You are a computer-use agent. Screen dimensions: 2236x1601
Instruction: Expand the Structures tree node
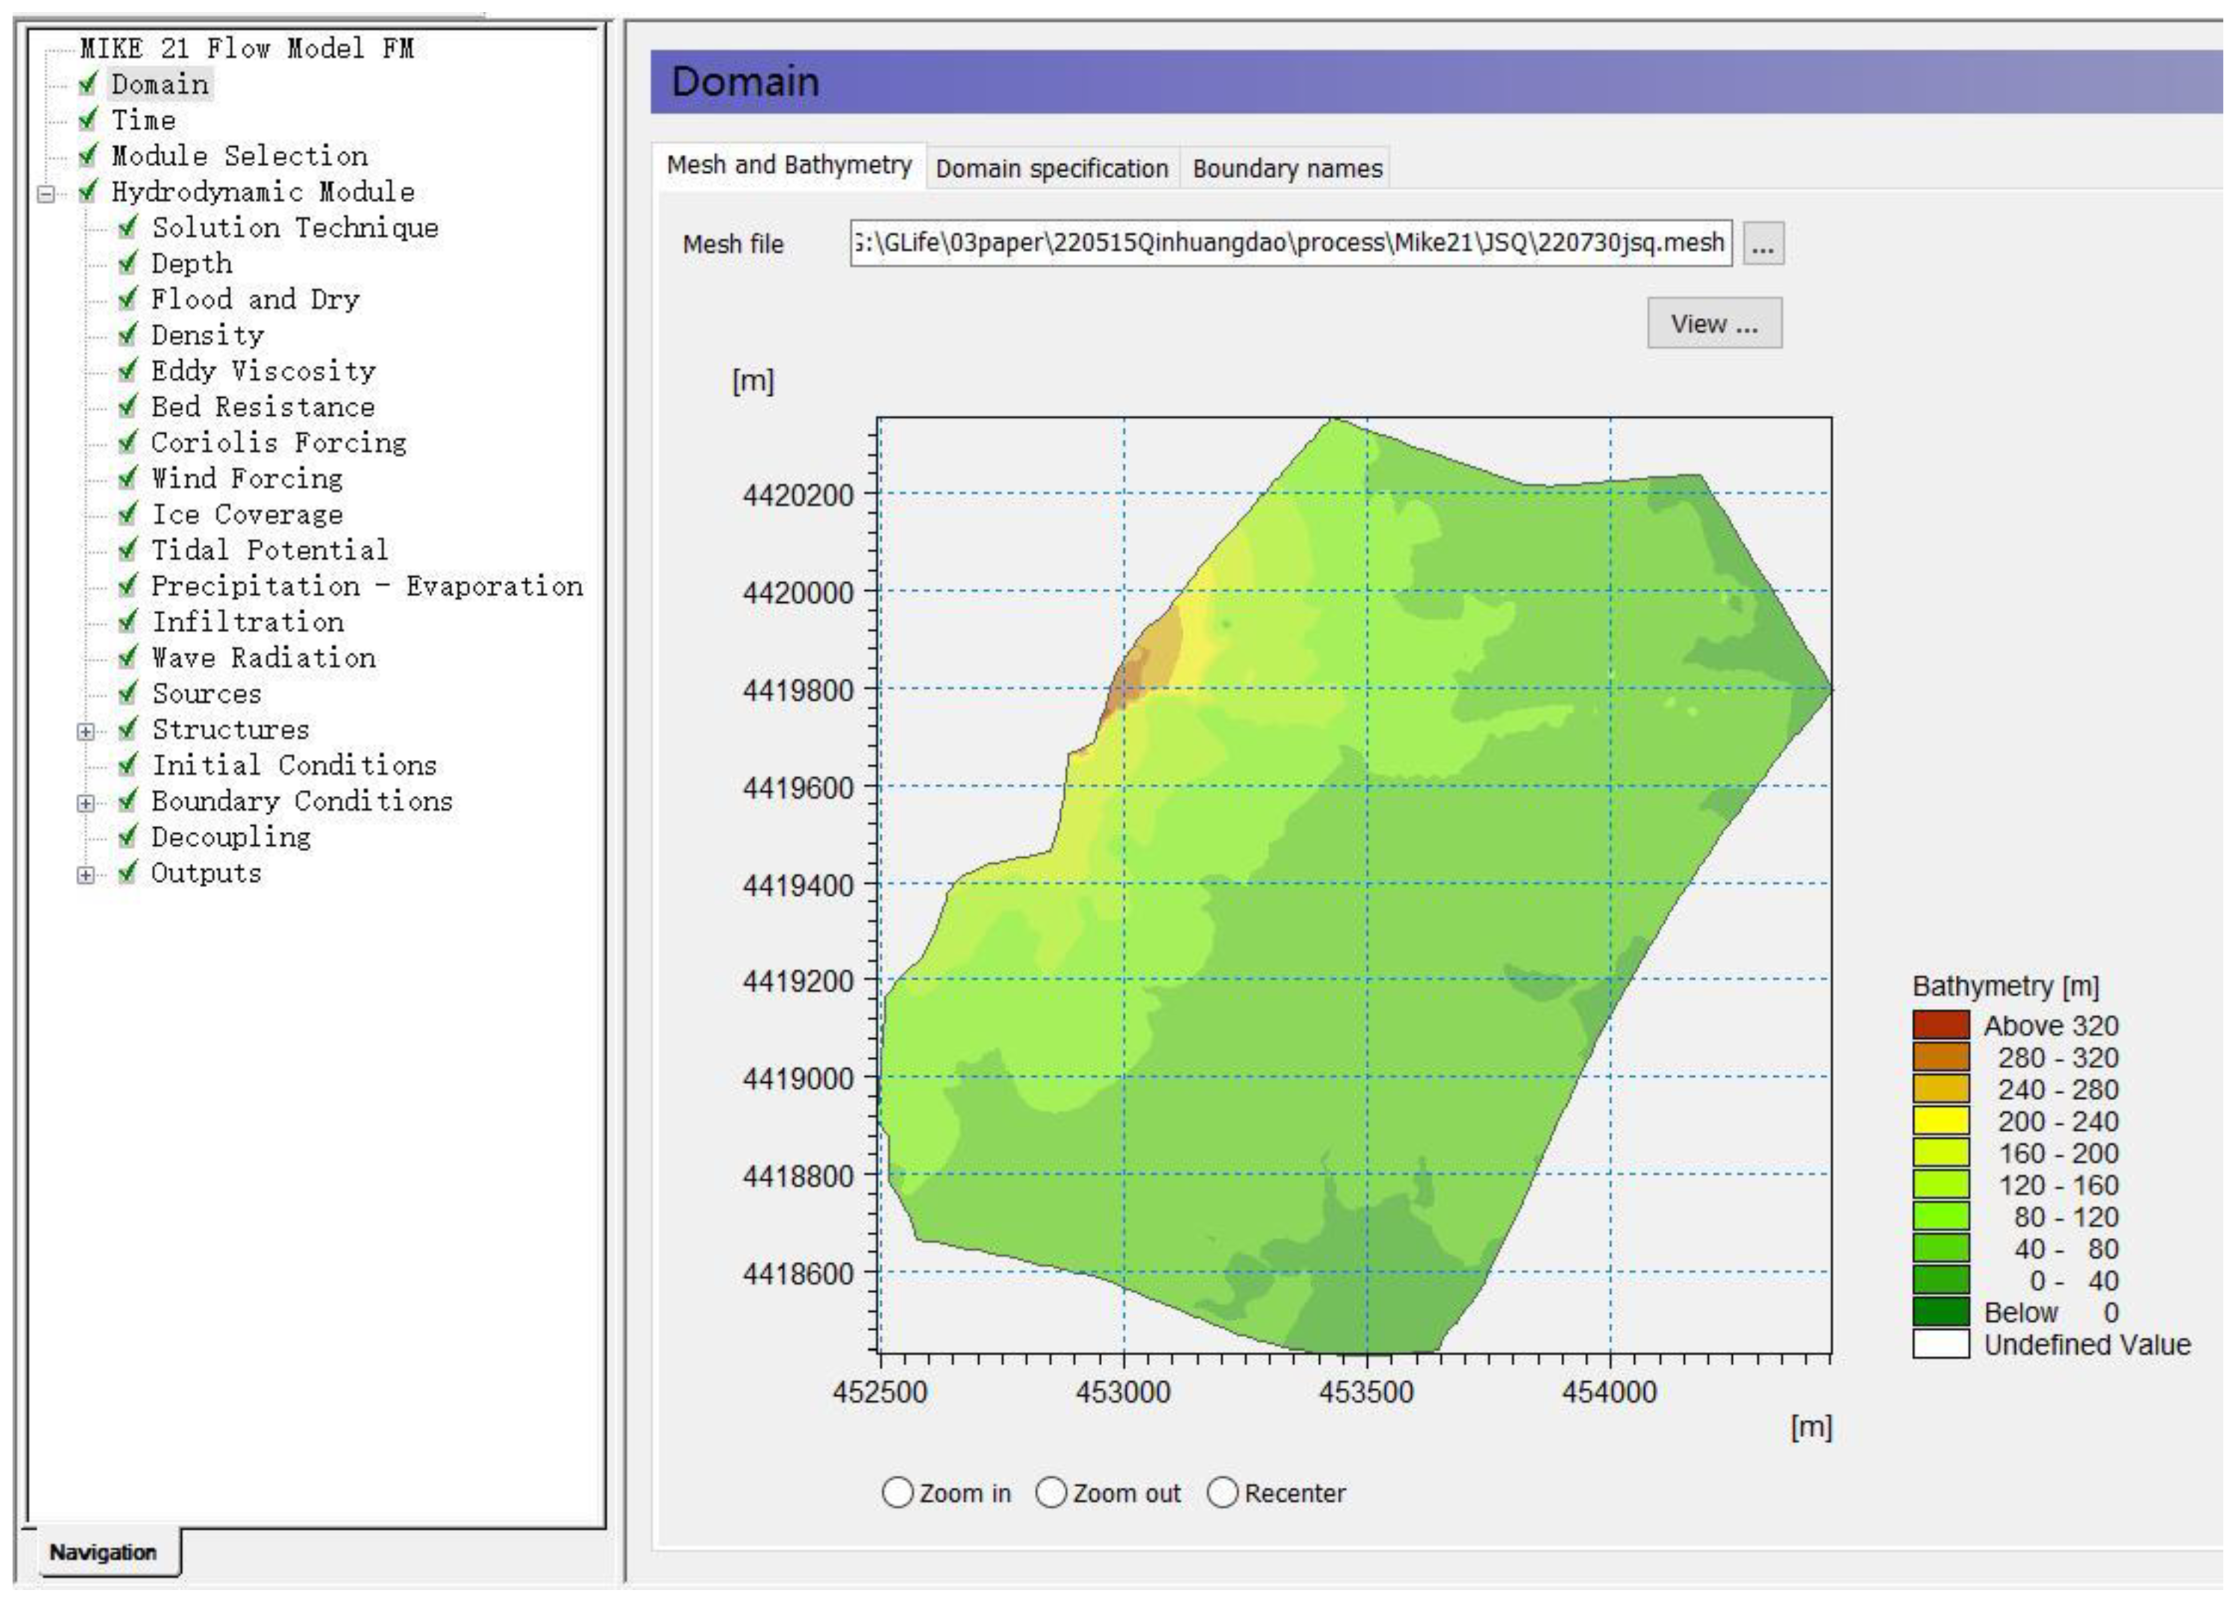(x=86, y=732)
